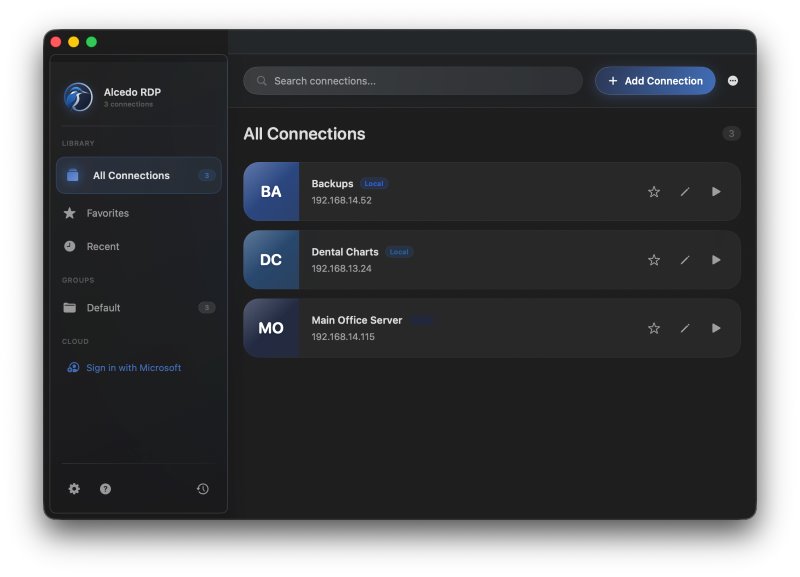Image resolution: width=800 pixels, height=577 pixels.
Task: Minimize the window with yellow button
Action: [73, 42]
